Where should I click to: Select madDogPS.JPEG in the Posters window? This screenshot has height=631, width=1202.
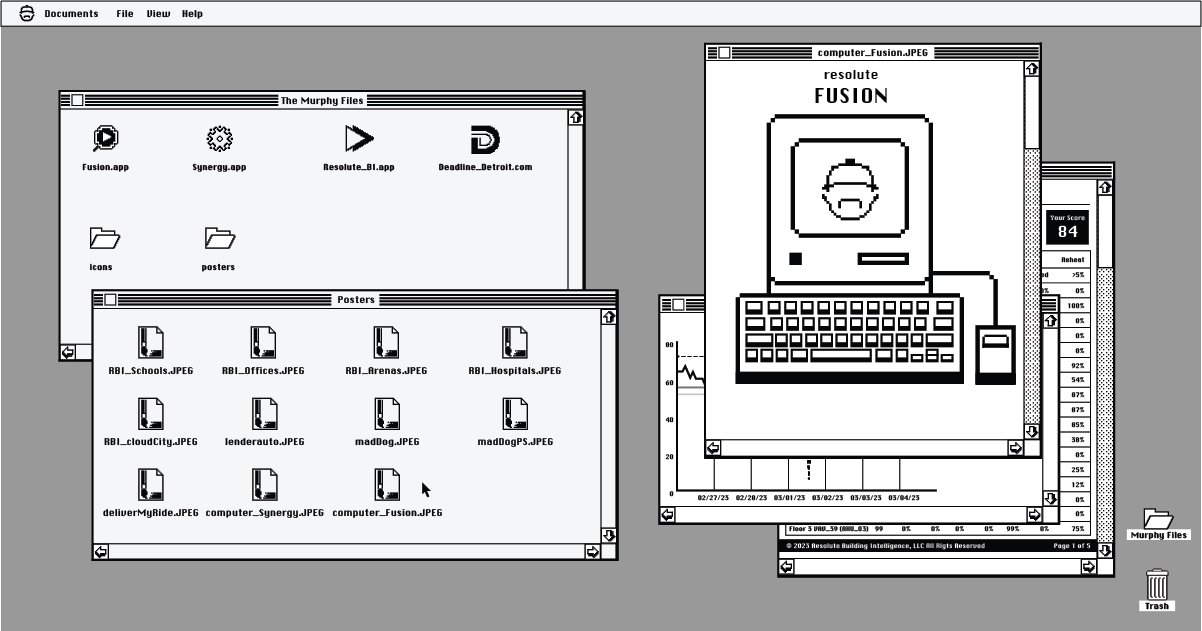pyautogui.click(x=515, y=414)
